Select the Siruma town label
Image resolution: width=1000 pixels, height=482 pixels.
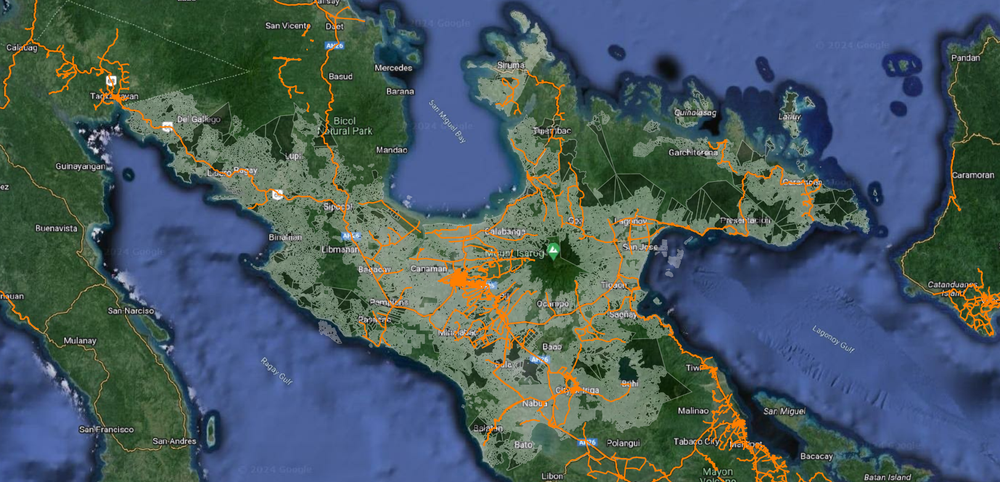[512, 64]
